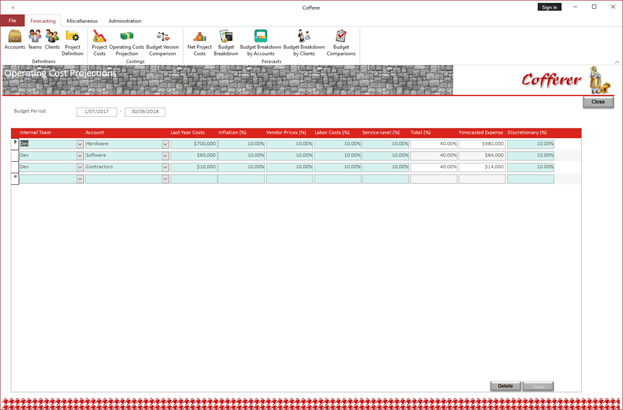Click the Undo button beside Delete
The width and height of the screenshot is (623, 410).
tap(538, 386)
